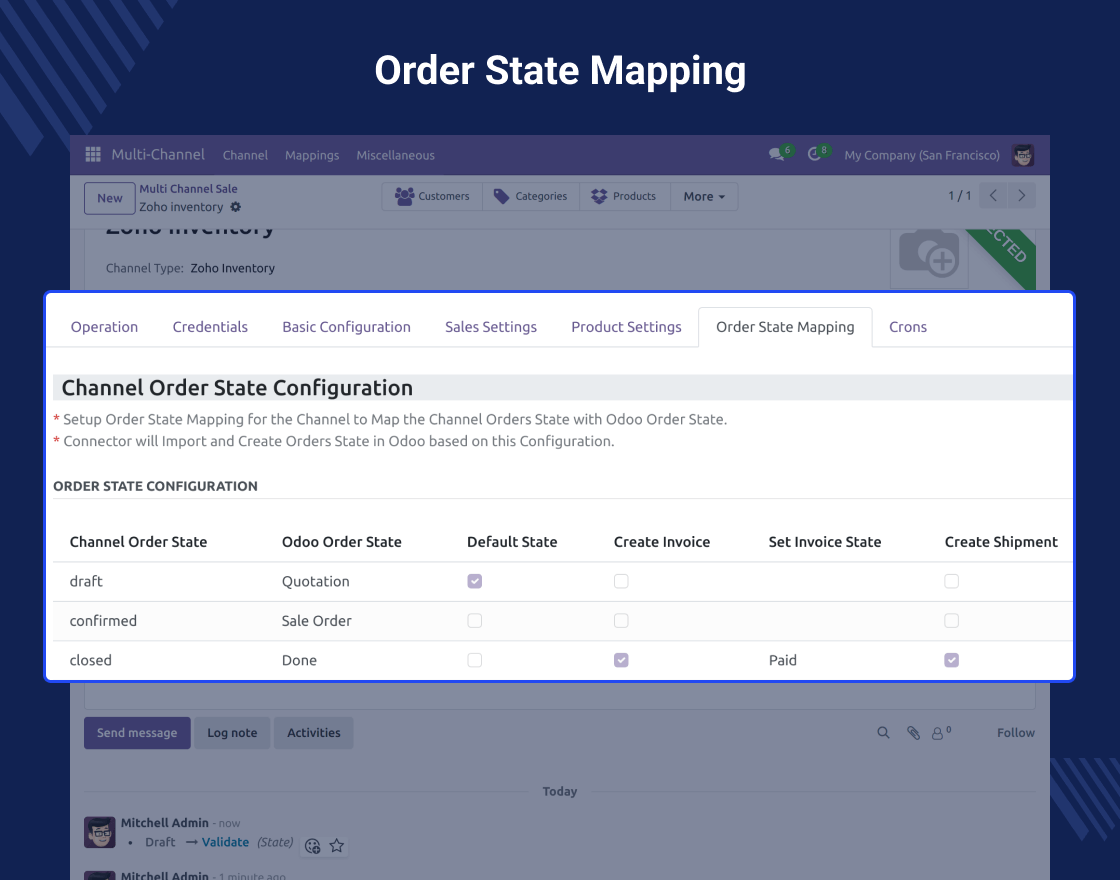Open the Miscellaneous menu
The width and height of the screenshot is (1120, 880).
(396, 155)
